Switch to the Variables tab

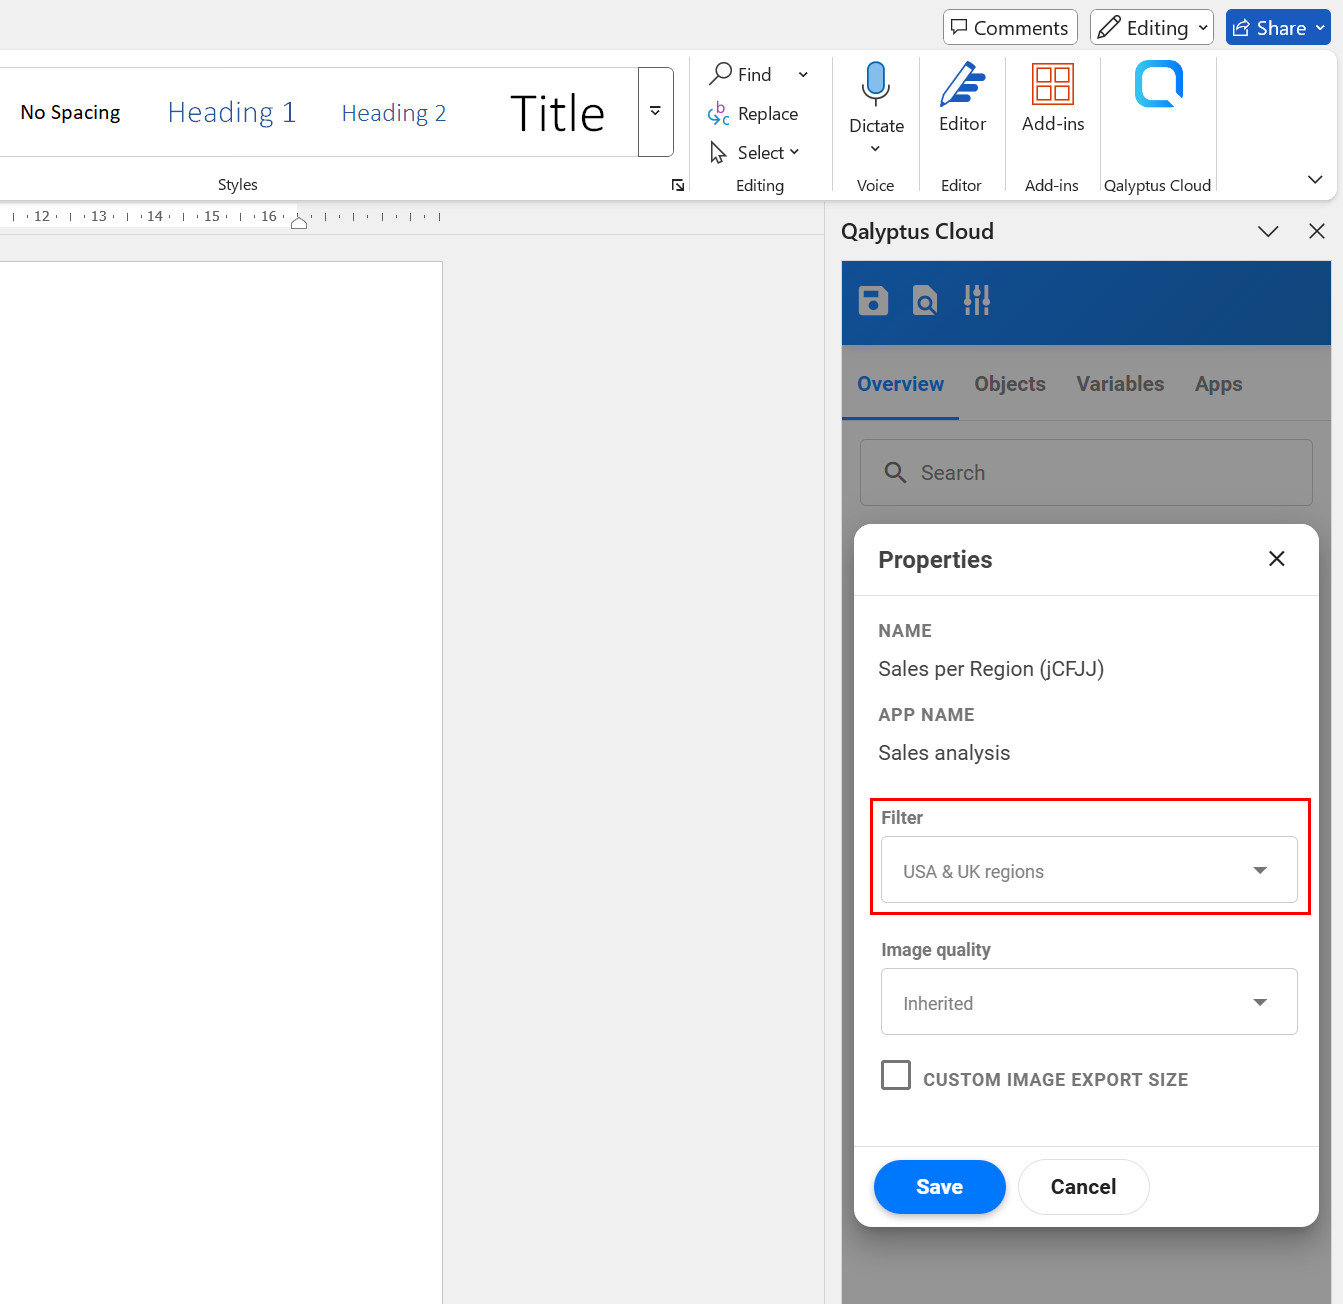point(1119,384)
